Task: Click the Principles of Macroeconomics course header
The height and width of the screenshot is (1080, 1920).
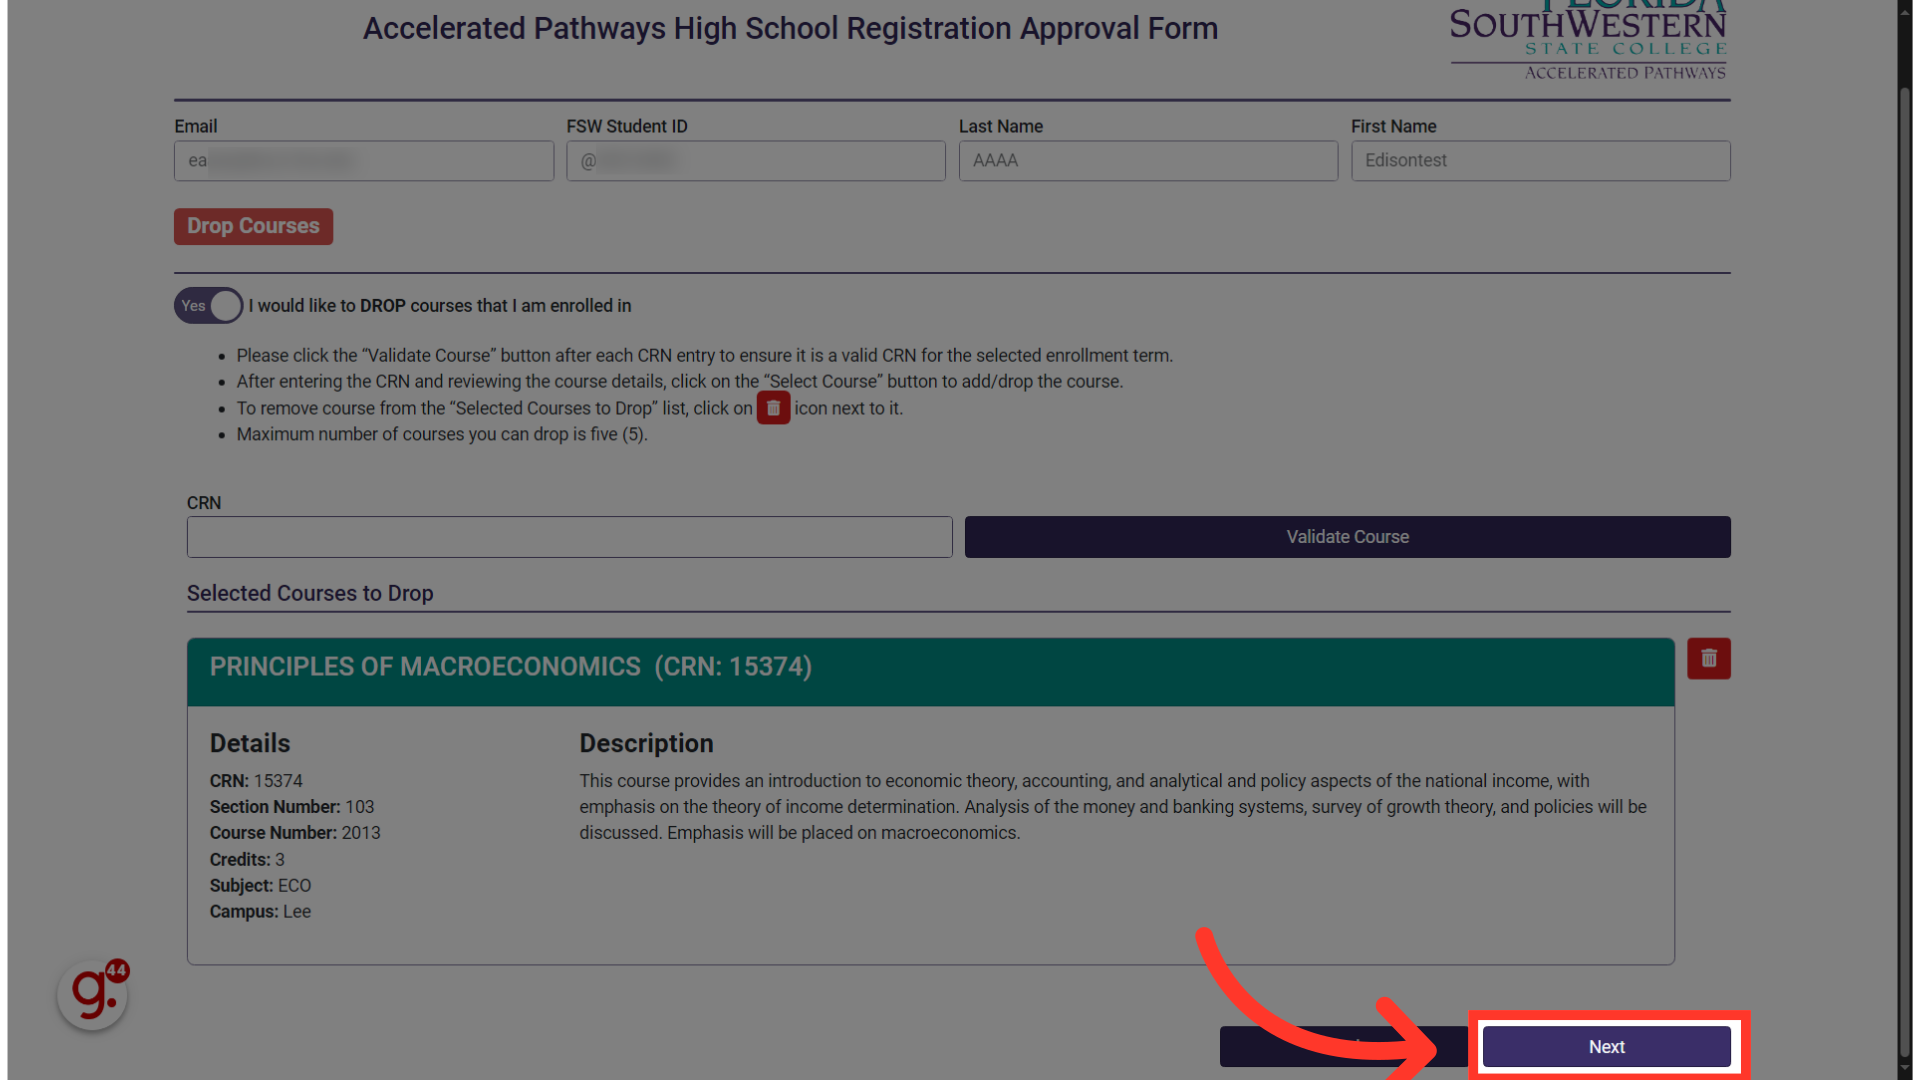Action: pyautogui.click(x=510, y=666)
